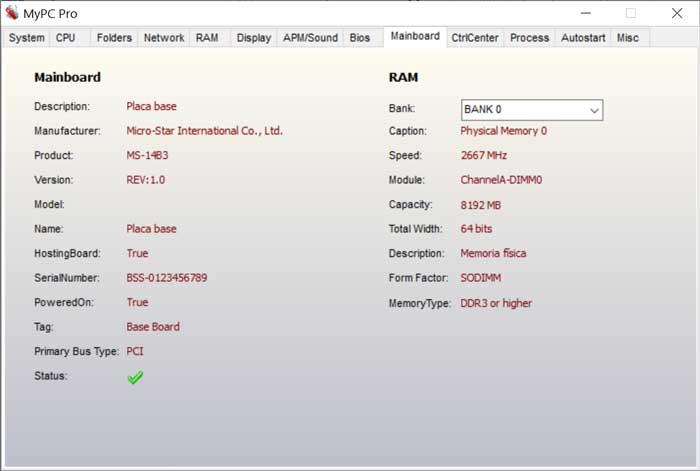Click Total Width value 64 bits
The width and height of the screenshot is (700, 471).
pyautogui.click(x=476, y=229)
